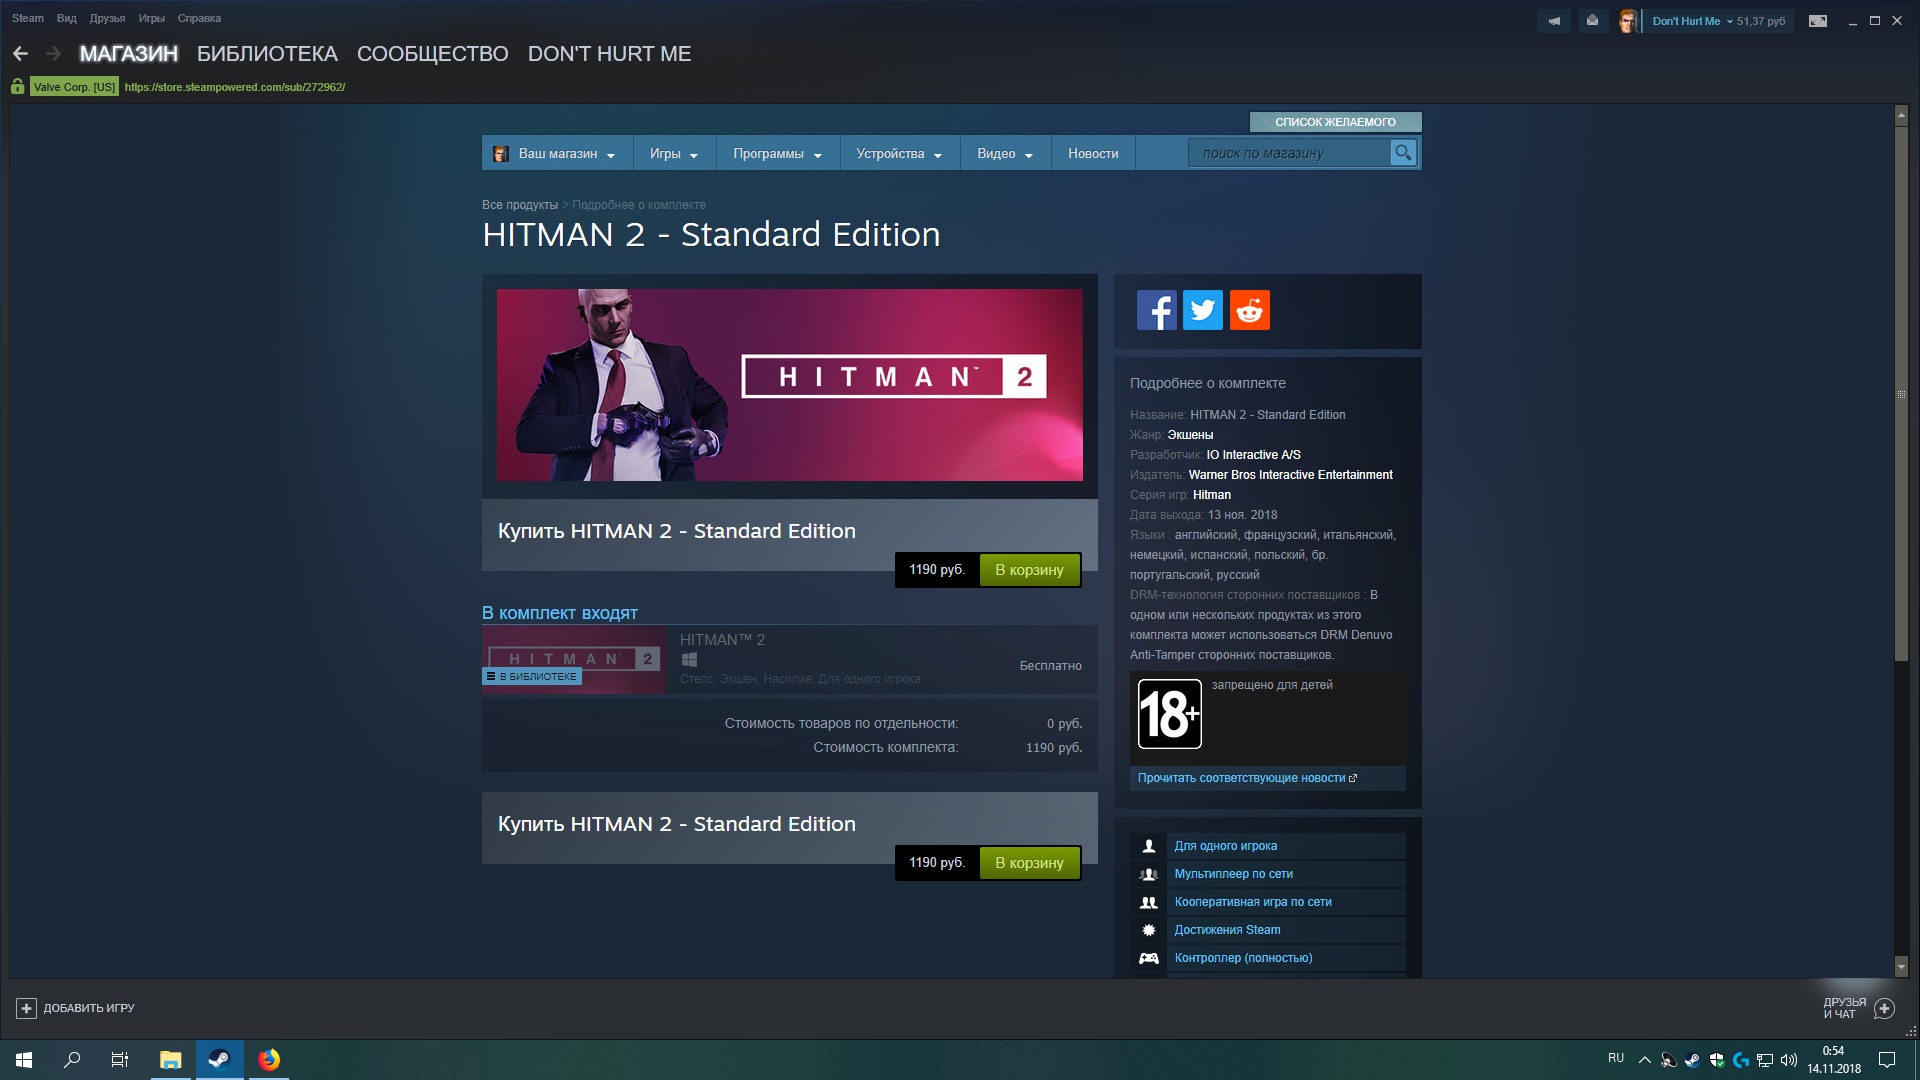Expand the Ваш магазин dropdown
Screen dimensions: 1920x1080
tap(557, 154)
